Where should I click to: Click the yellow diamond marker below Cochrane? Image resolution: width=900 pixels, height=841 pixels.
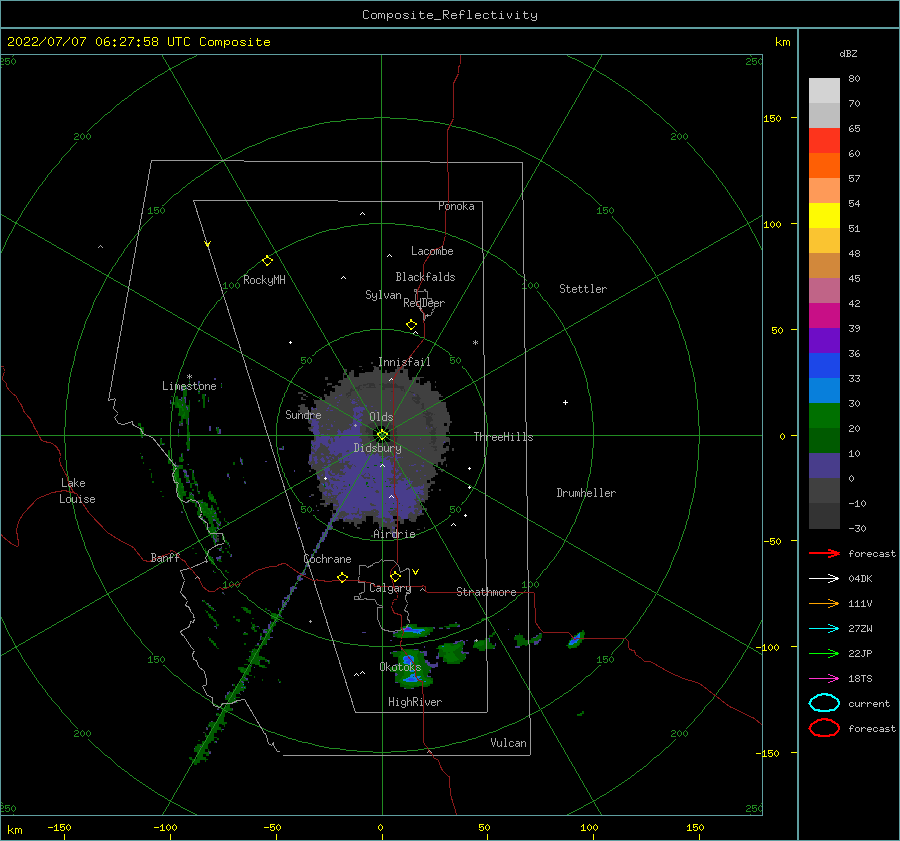click(343, 577)
